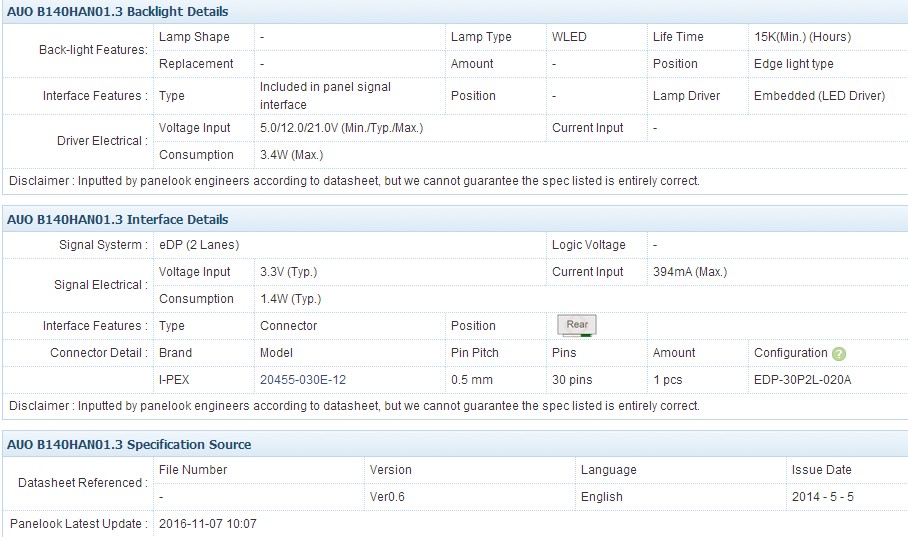Viewport: 908px width, 537px height.
Task: Select the 'Edge light type' position value
Action: click(793, 64)
